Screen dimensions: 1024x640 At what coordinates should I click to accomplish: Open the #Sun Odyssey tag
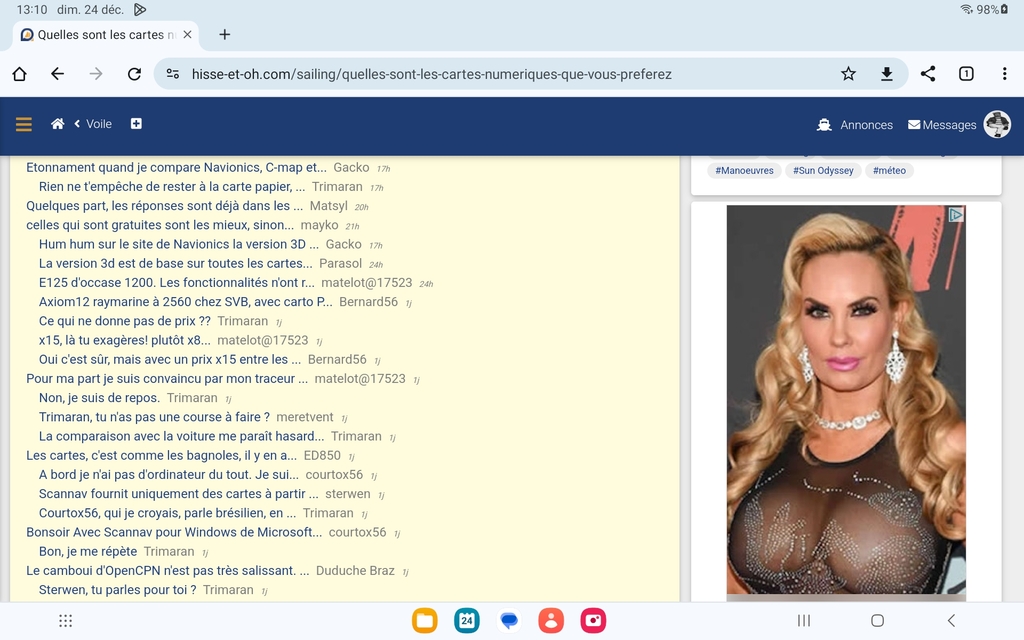pyautogui.click(x=823, y=170)
